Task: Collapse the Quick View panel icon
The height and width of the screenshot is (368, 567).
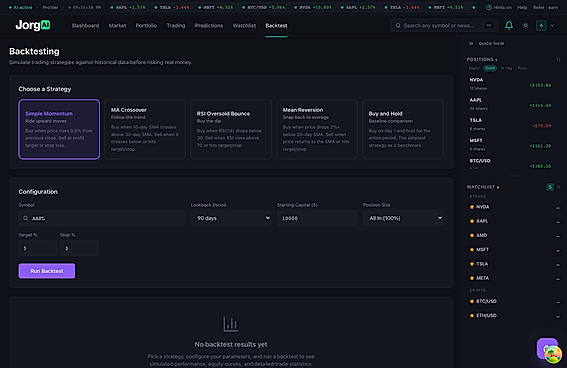Action: point(471,44)
